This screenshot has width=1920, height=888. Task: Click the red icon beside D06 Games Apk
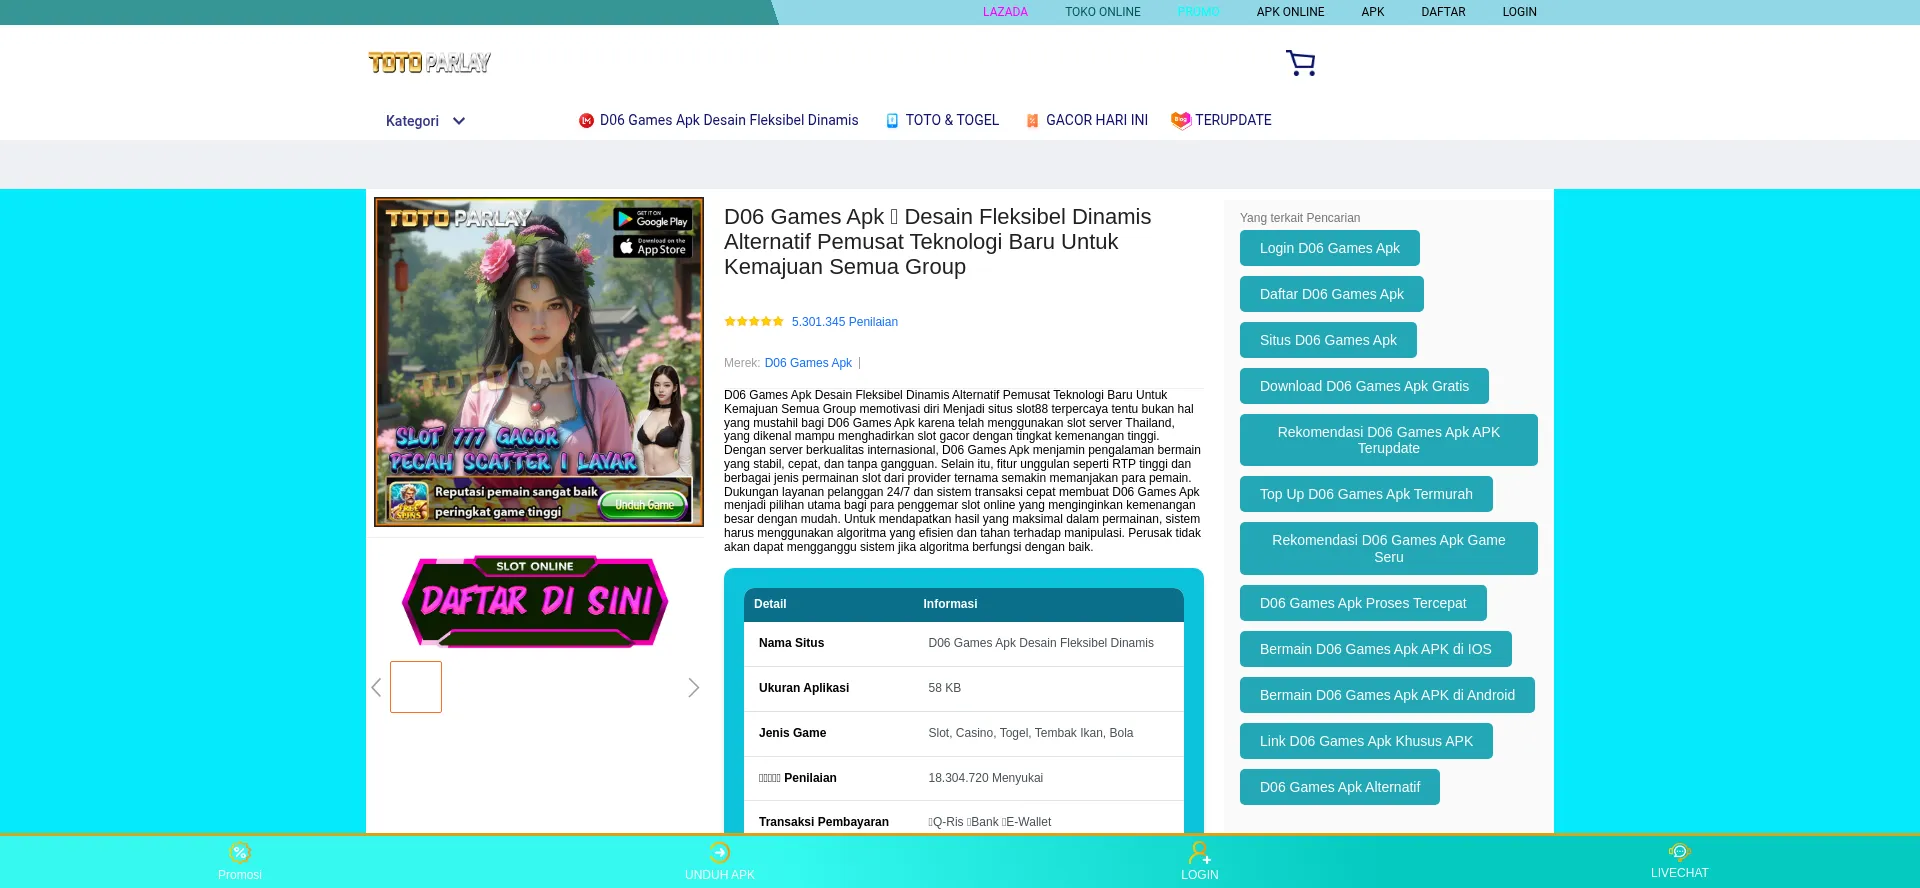pyautogui.click(x=586, y=121)
